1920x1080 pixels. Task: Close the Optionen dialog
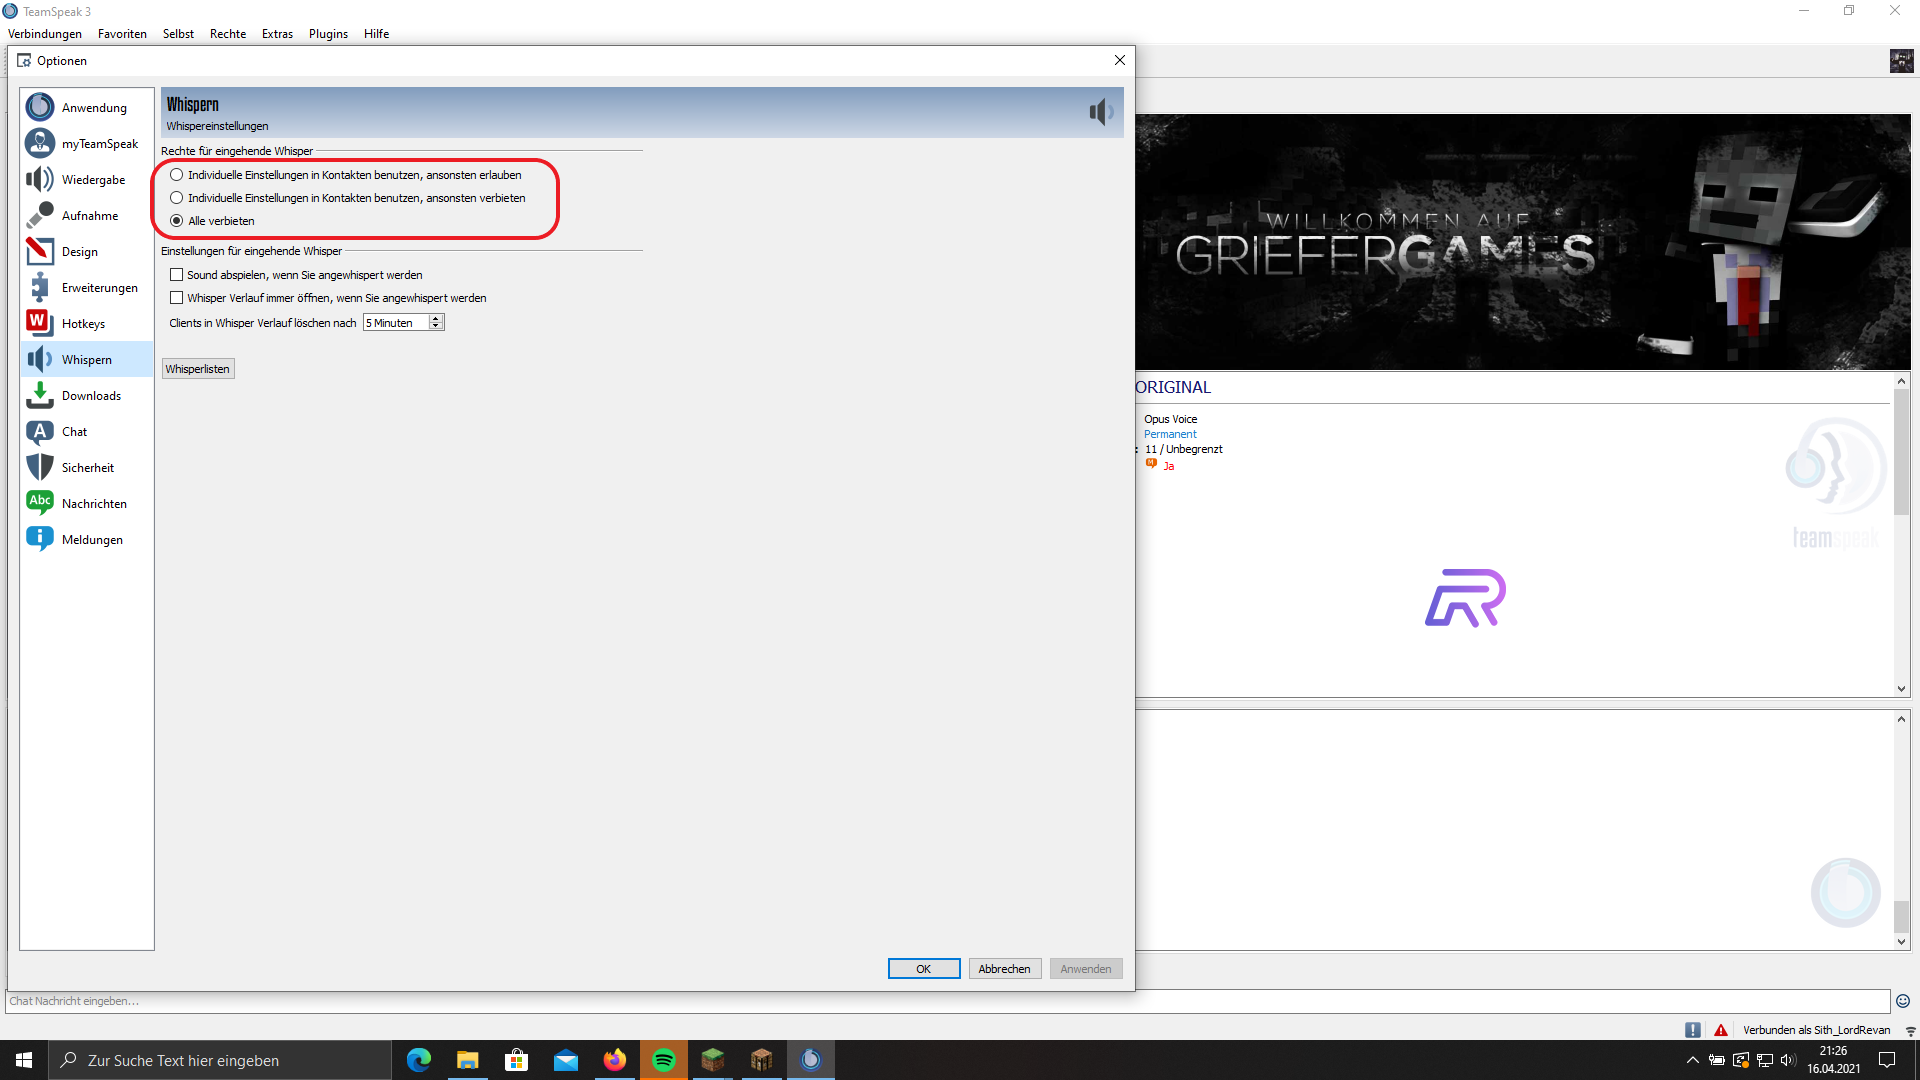(x=1120, y=61)
